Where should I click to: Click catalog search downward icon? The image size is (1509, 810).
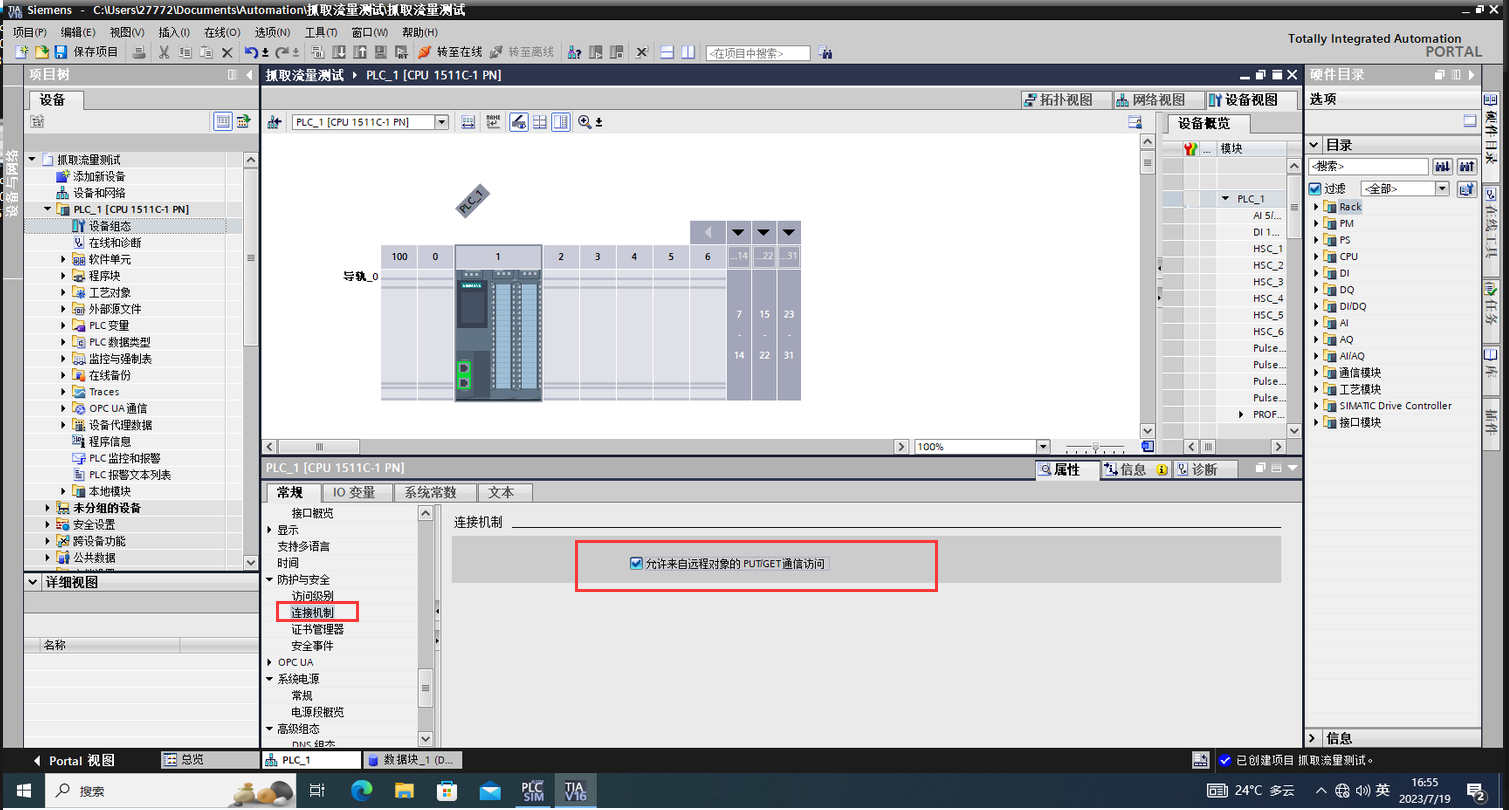pos(1443,166)
